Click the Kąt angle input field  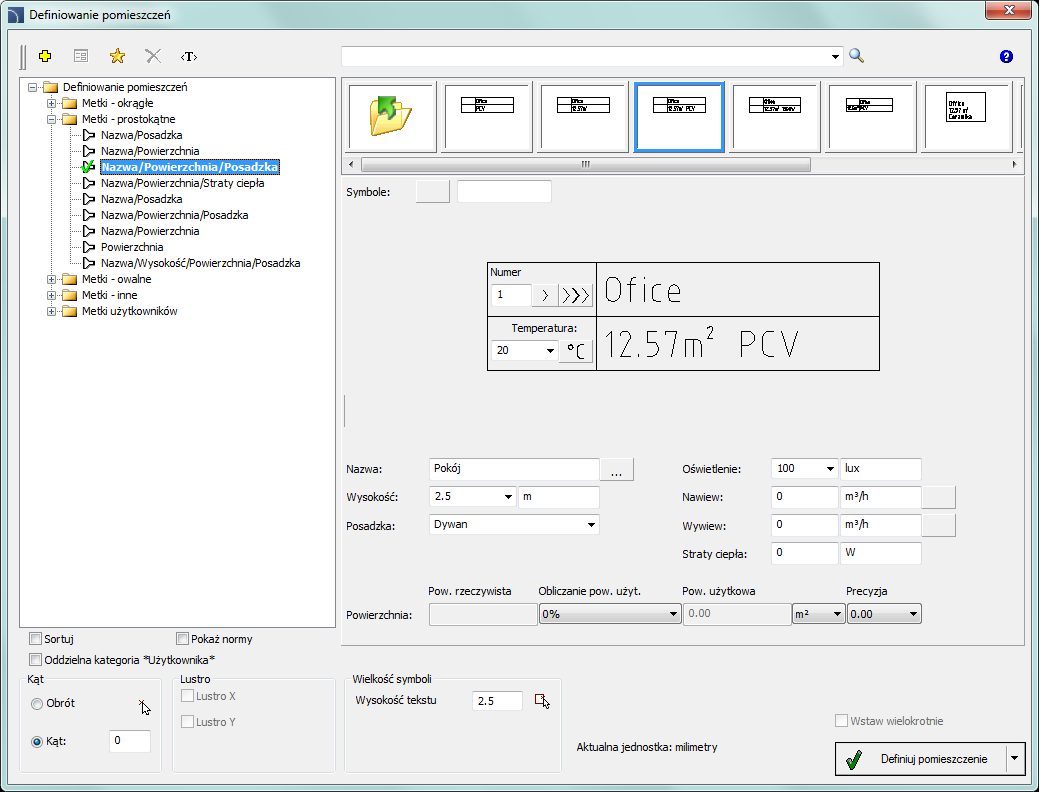point(130,741)
